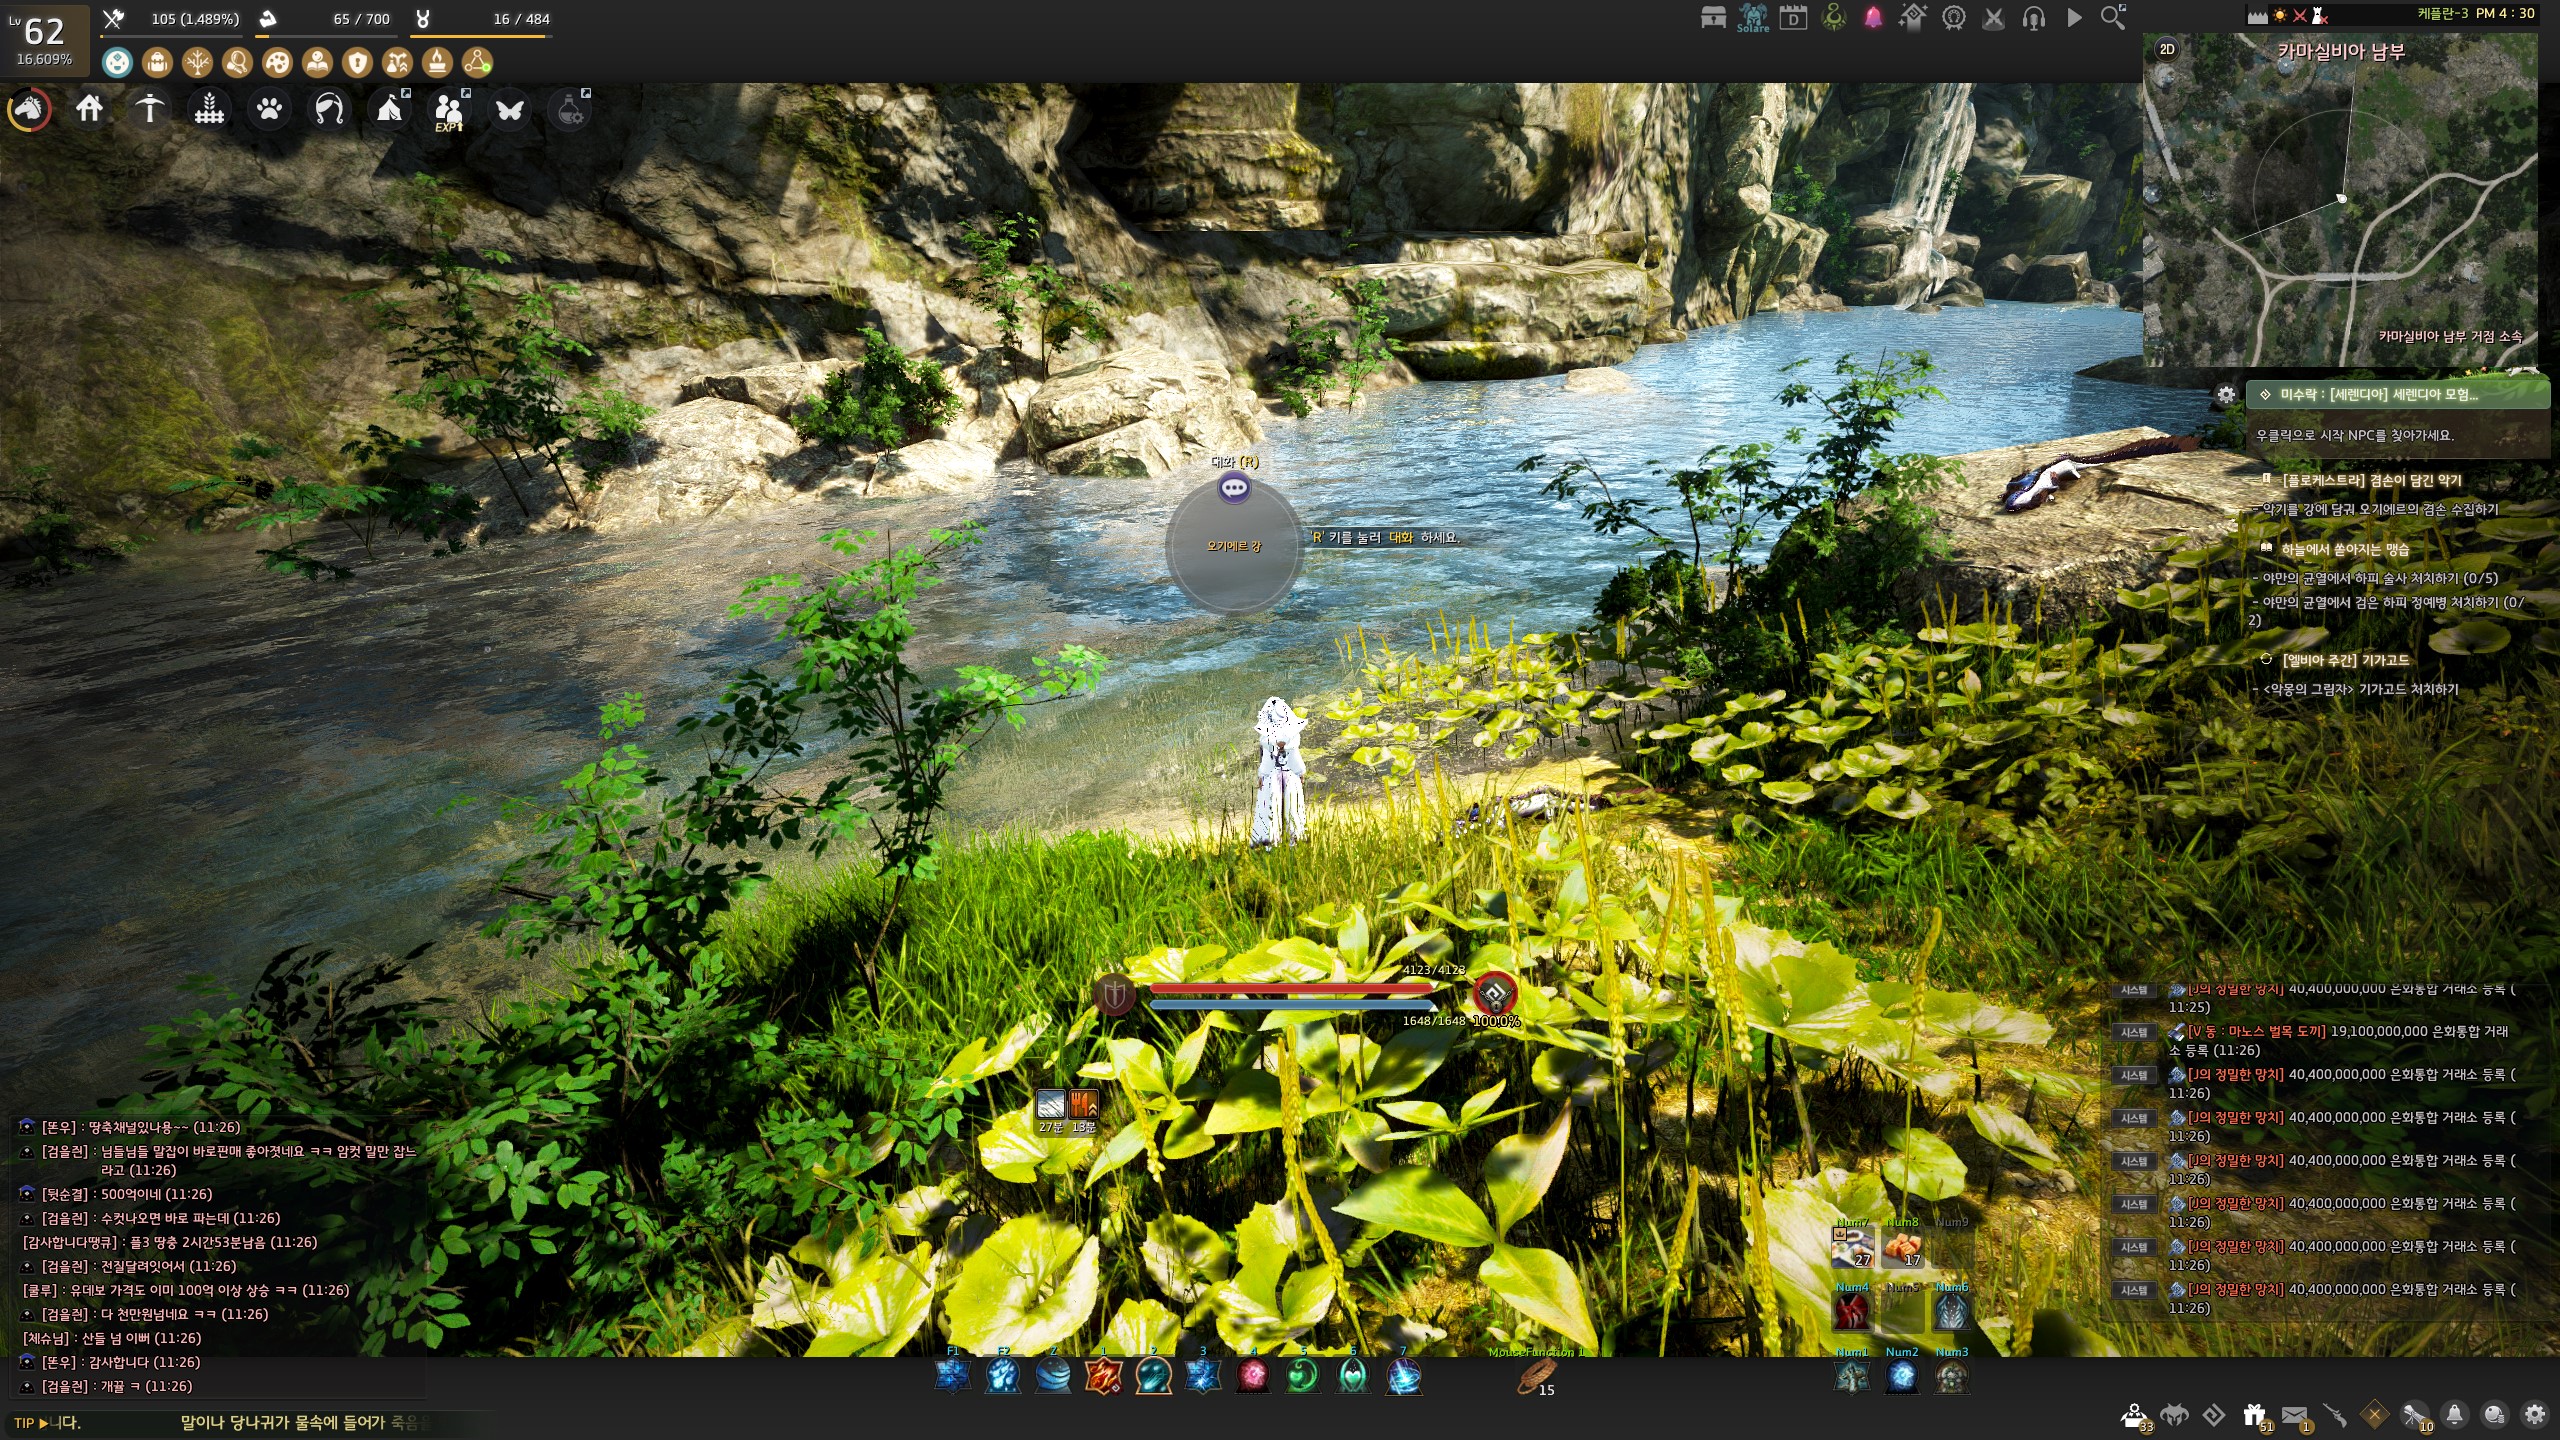This screenshot has height=1440, width=2560.
Task: Click the 대화 (R) talk bubble button
Action: (1234, 488)
